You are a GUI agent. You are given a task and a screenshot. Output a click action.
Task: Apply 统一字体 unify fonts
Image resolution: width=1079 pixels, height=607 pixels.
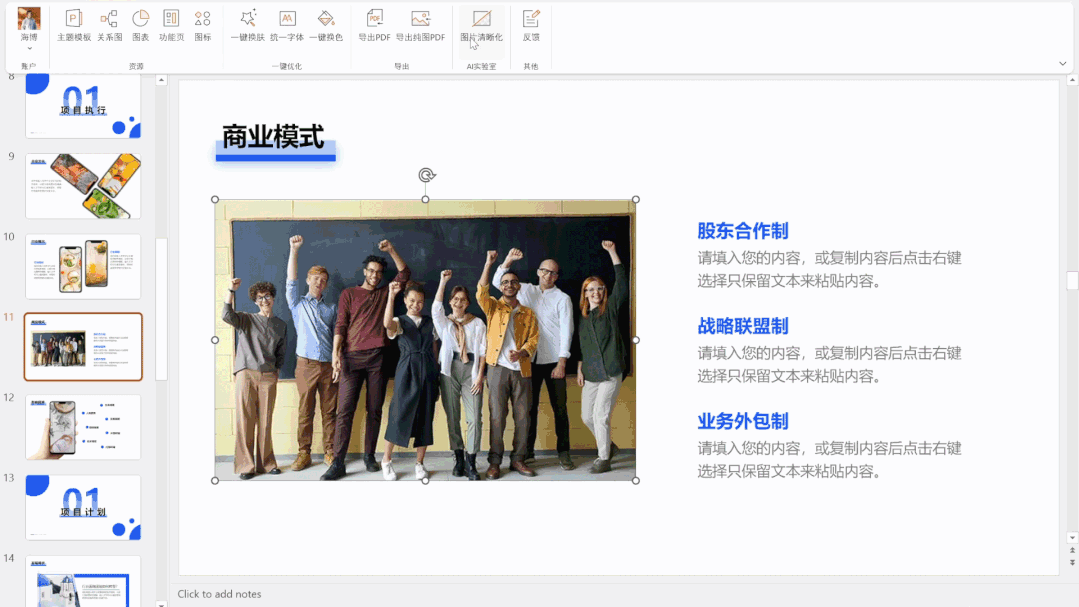click(287, 25)
